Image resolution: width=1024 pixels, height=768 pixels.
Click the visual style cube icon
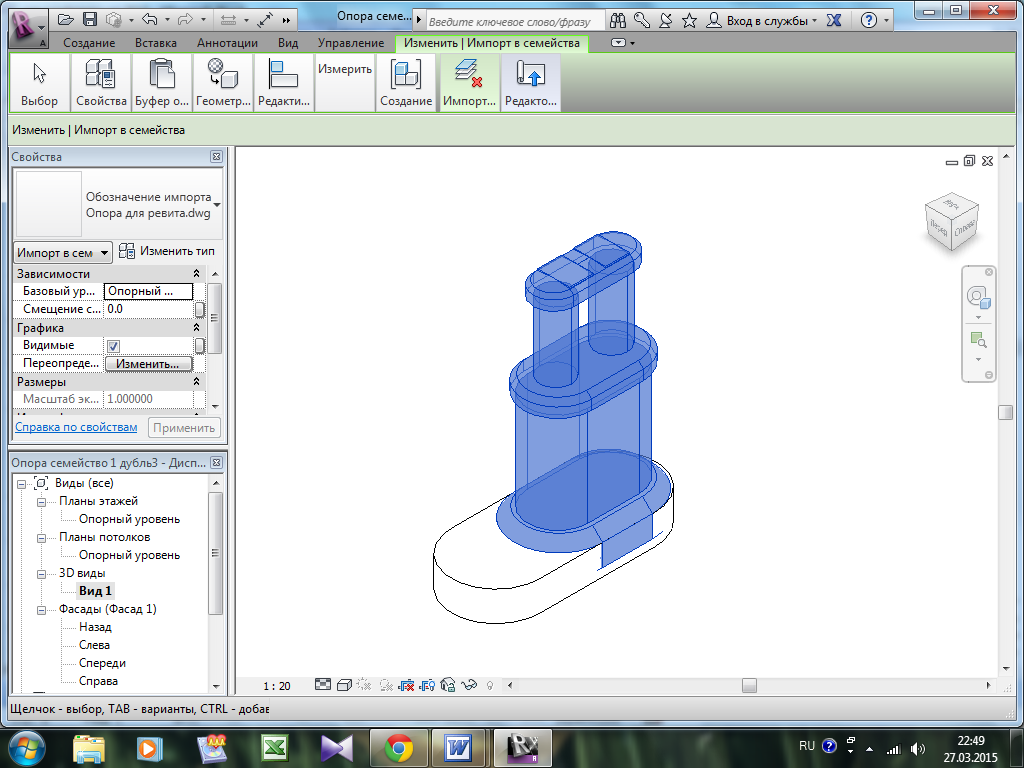pyautogui.click(x=343, y=685)
